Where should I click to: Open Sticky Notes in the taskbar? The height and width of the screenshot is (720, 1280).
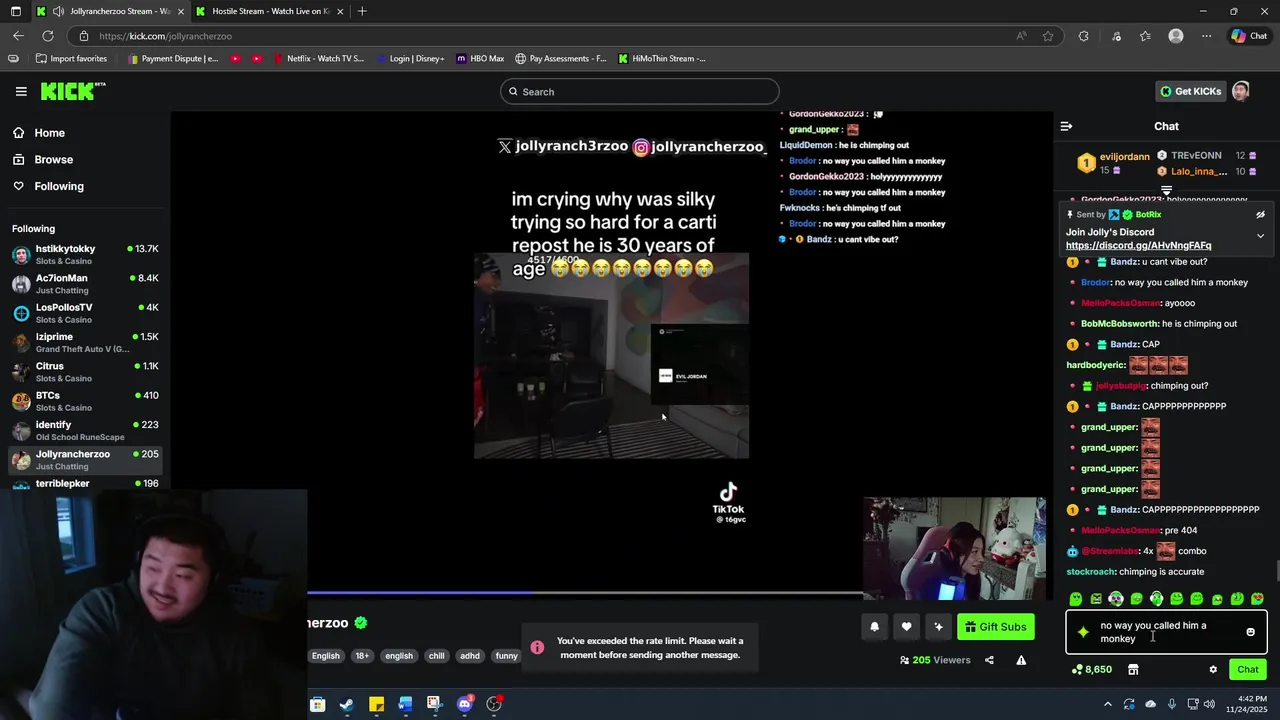click(x=376, y=704)
